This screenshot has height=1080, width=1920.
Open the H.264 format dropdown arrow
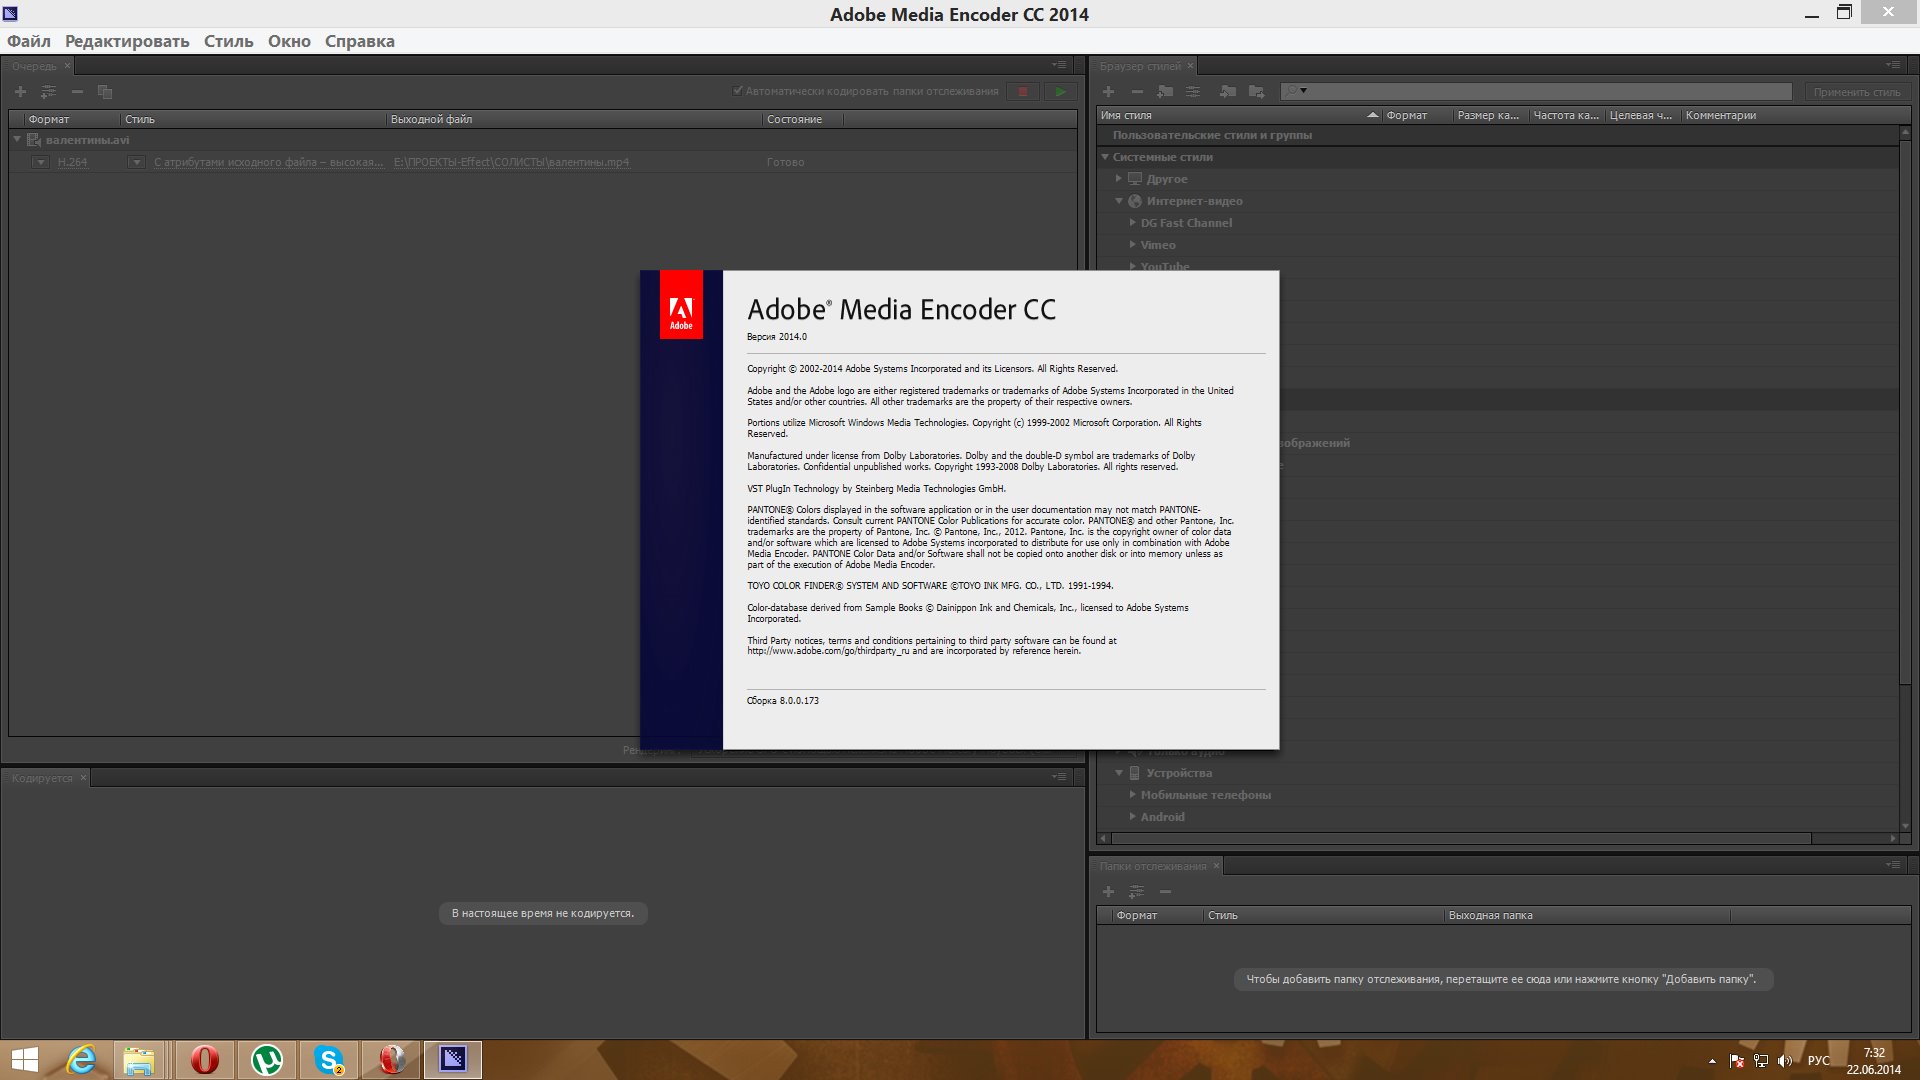click(x=40, y=162)
